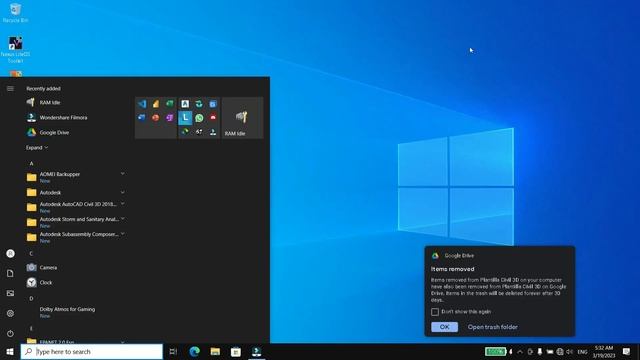The image size is (640, 360).
Task: Open the WhatsApp tile
Action: pyautogui.click(x=199, y=118)
